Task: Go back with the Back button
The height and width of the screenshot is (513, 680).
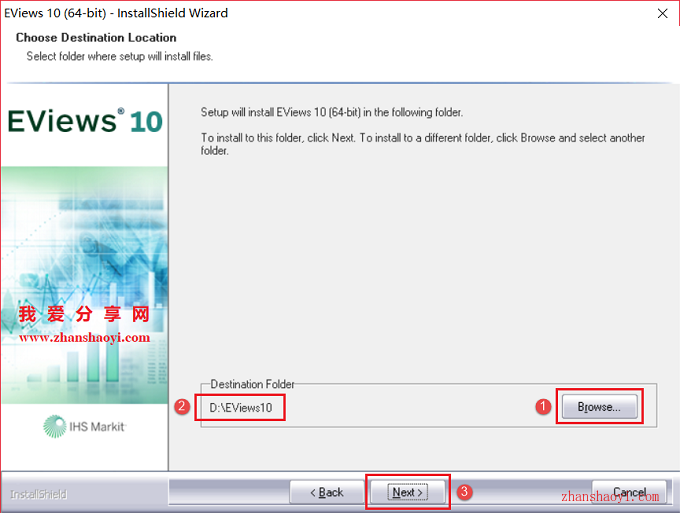Action: (x=327, y=492)
